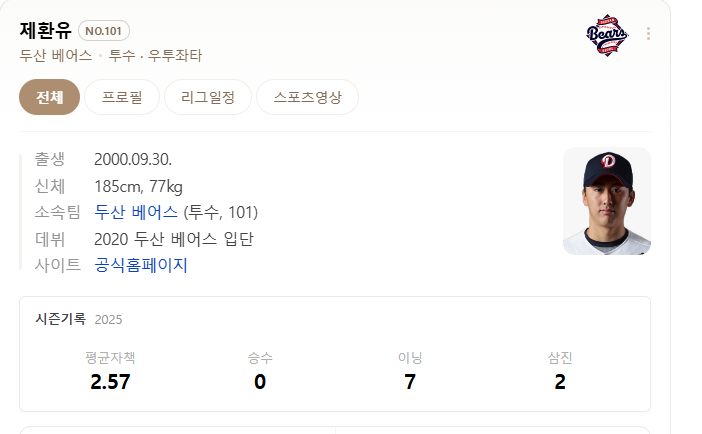Click the 시즌기록 2025 heading

(78, 319)
